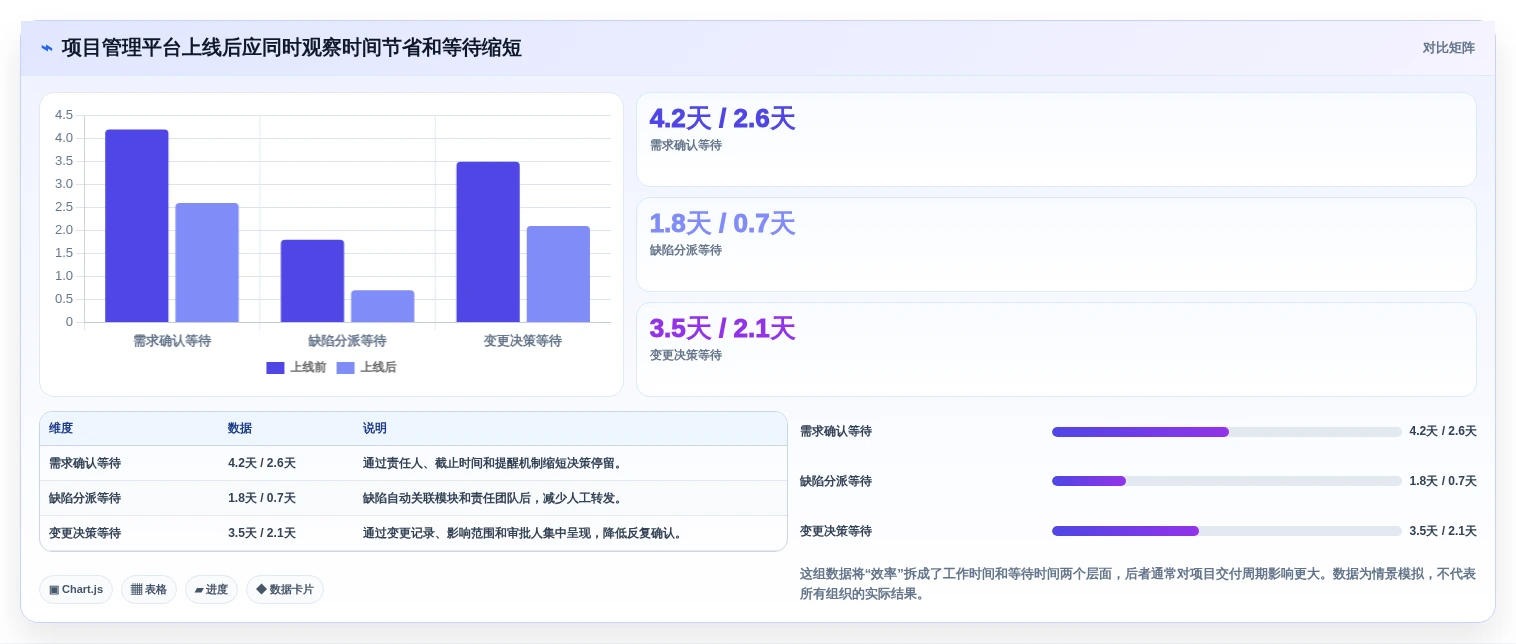
Task: Open the 4.2天 / 2.6天 data card
Action: point(1056,140)
